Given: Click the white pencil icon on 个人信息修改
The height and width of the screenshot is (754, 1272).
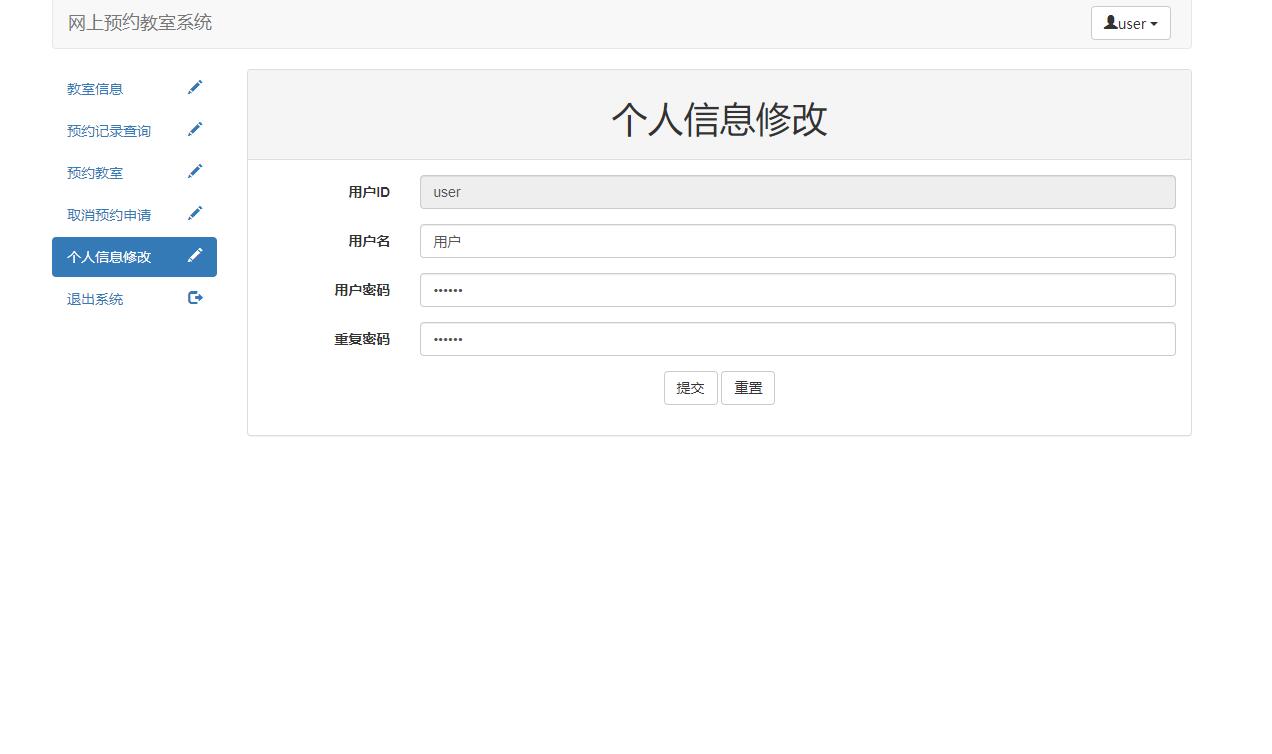Looking at the screenshot, I should (x=195, y=255).
